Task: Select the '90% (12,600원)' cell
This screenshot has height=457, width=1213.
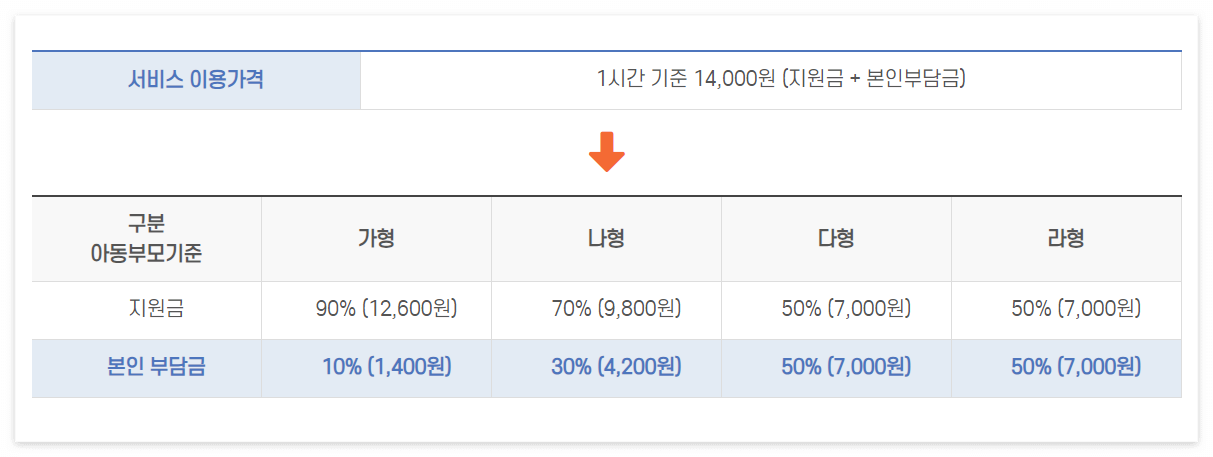Action: (377, 310)
